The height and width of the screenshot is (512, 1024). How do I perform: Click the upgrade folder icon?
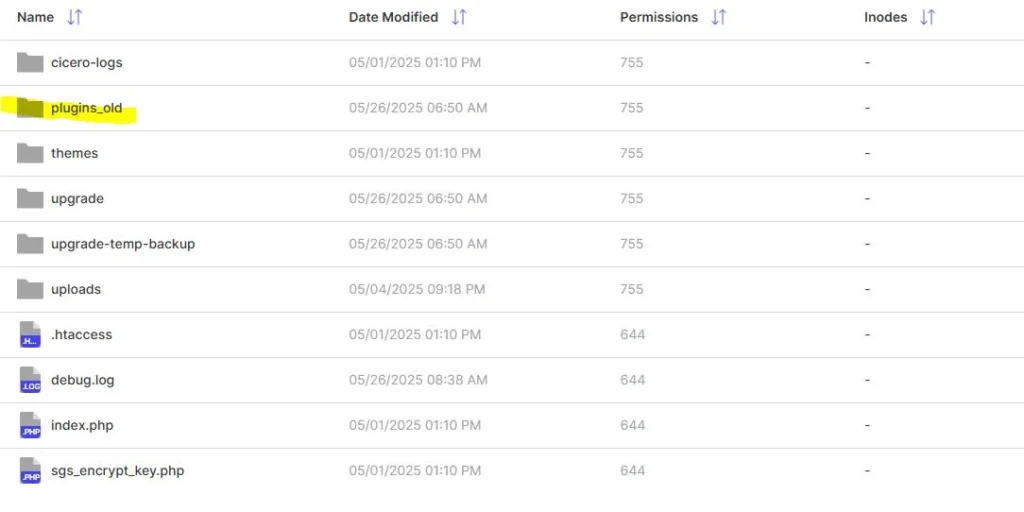pyautogui.click(x=30, y=198)
